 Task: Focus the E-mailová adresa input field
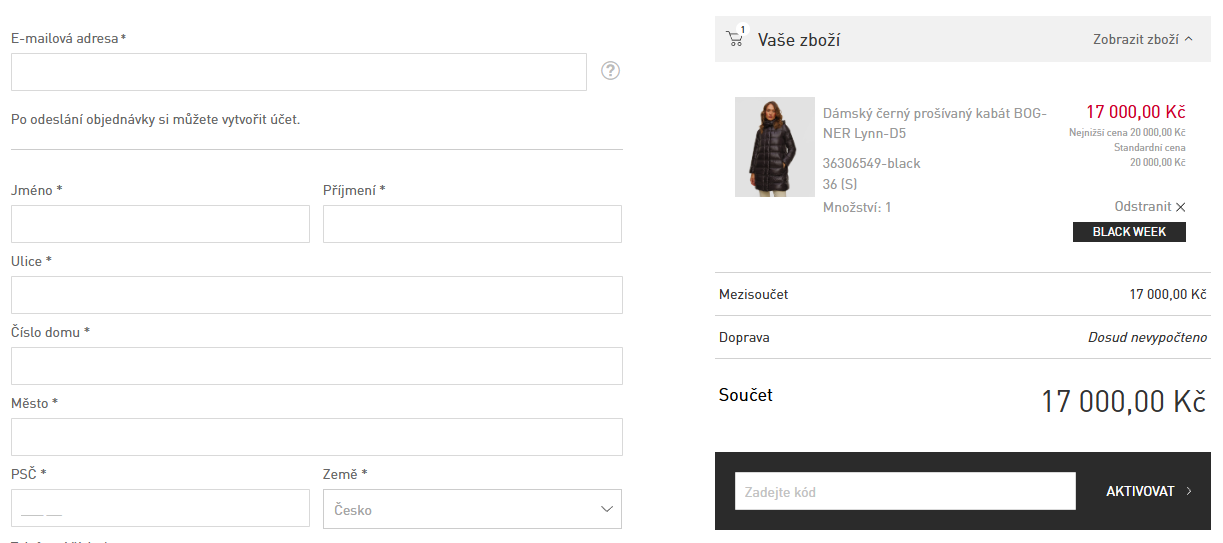298,72
